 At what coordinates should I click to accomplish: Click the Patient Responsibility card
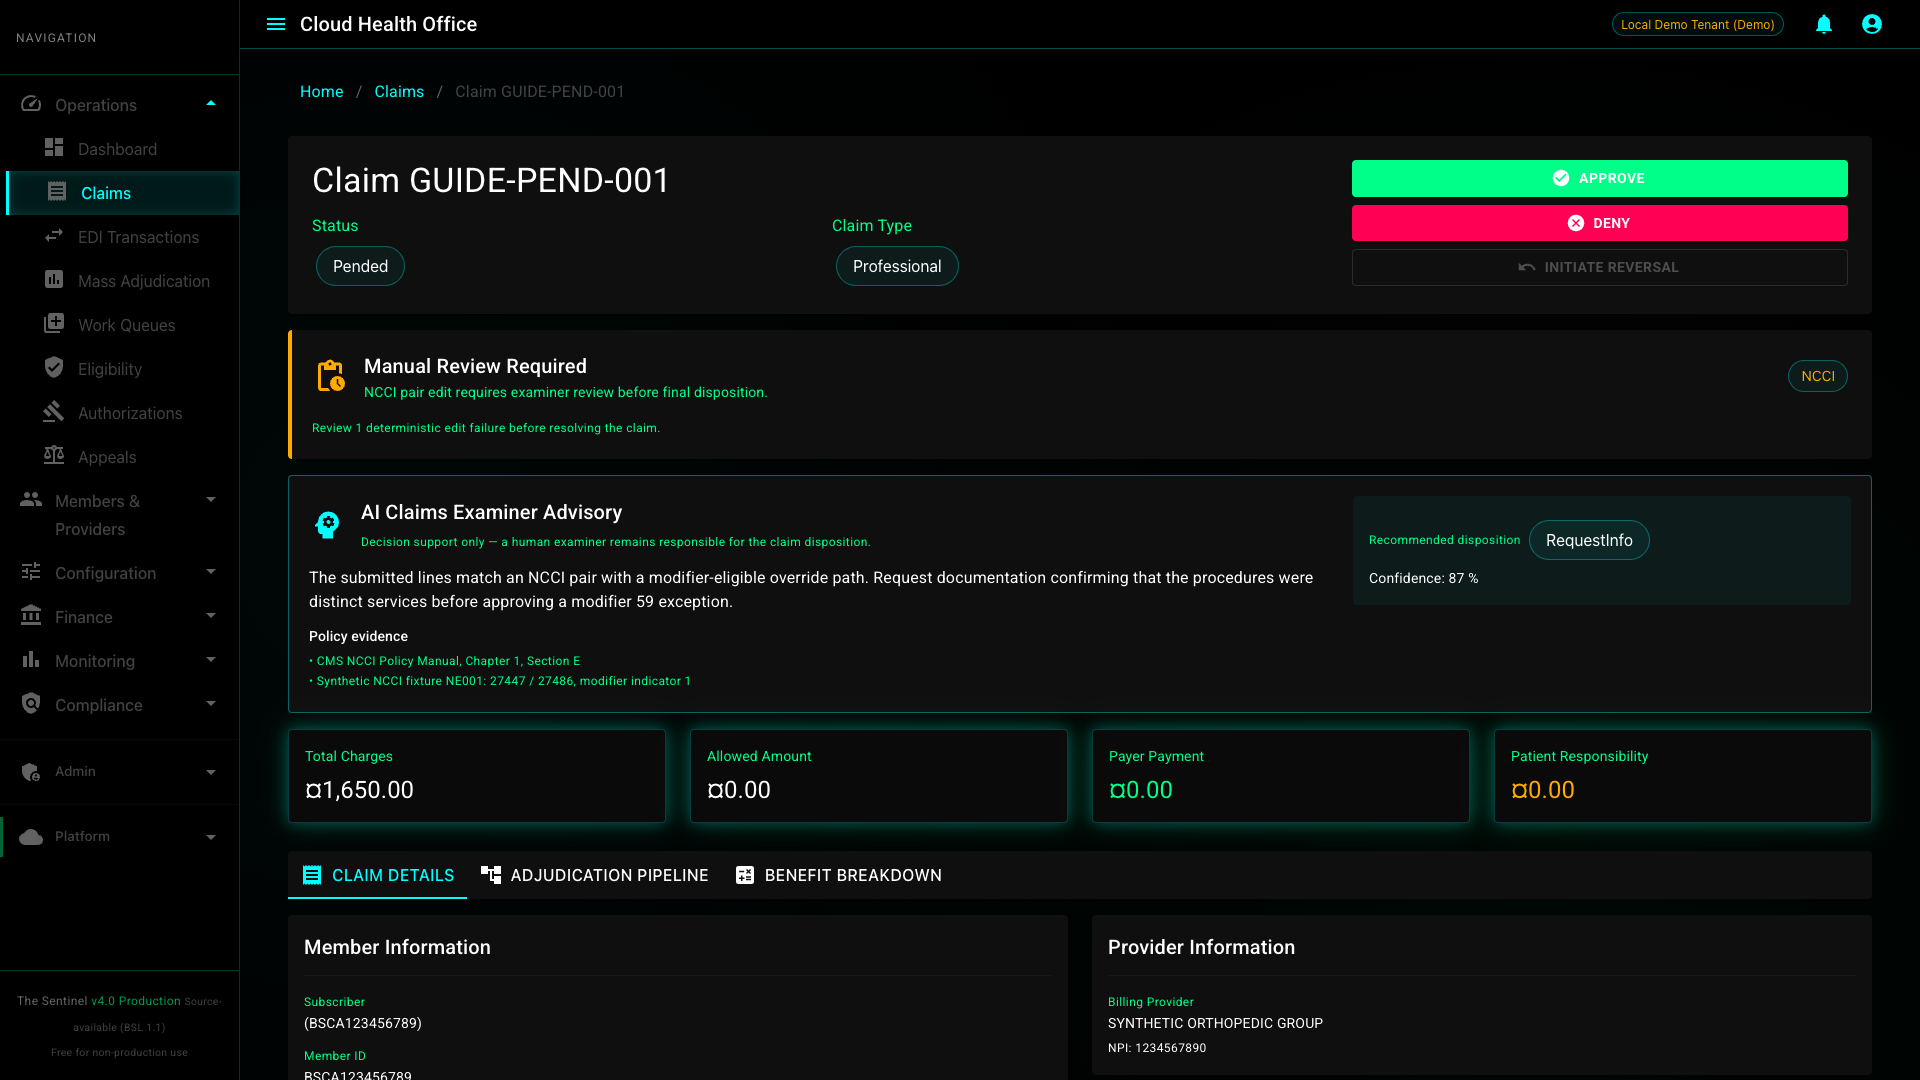pos(1683,776)
